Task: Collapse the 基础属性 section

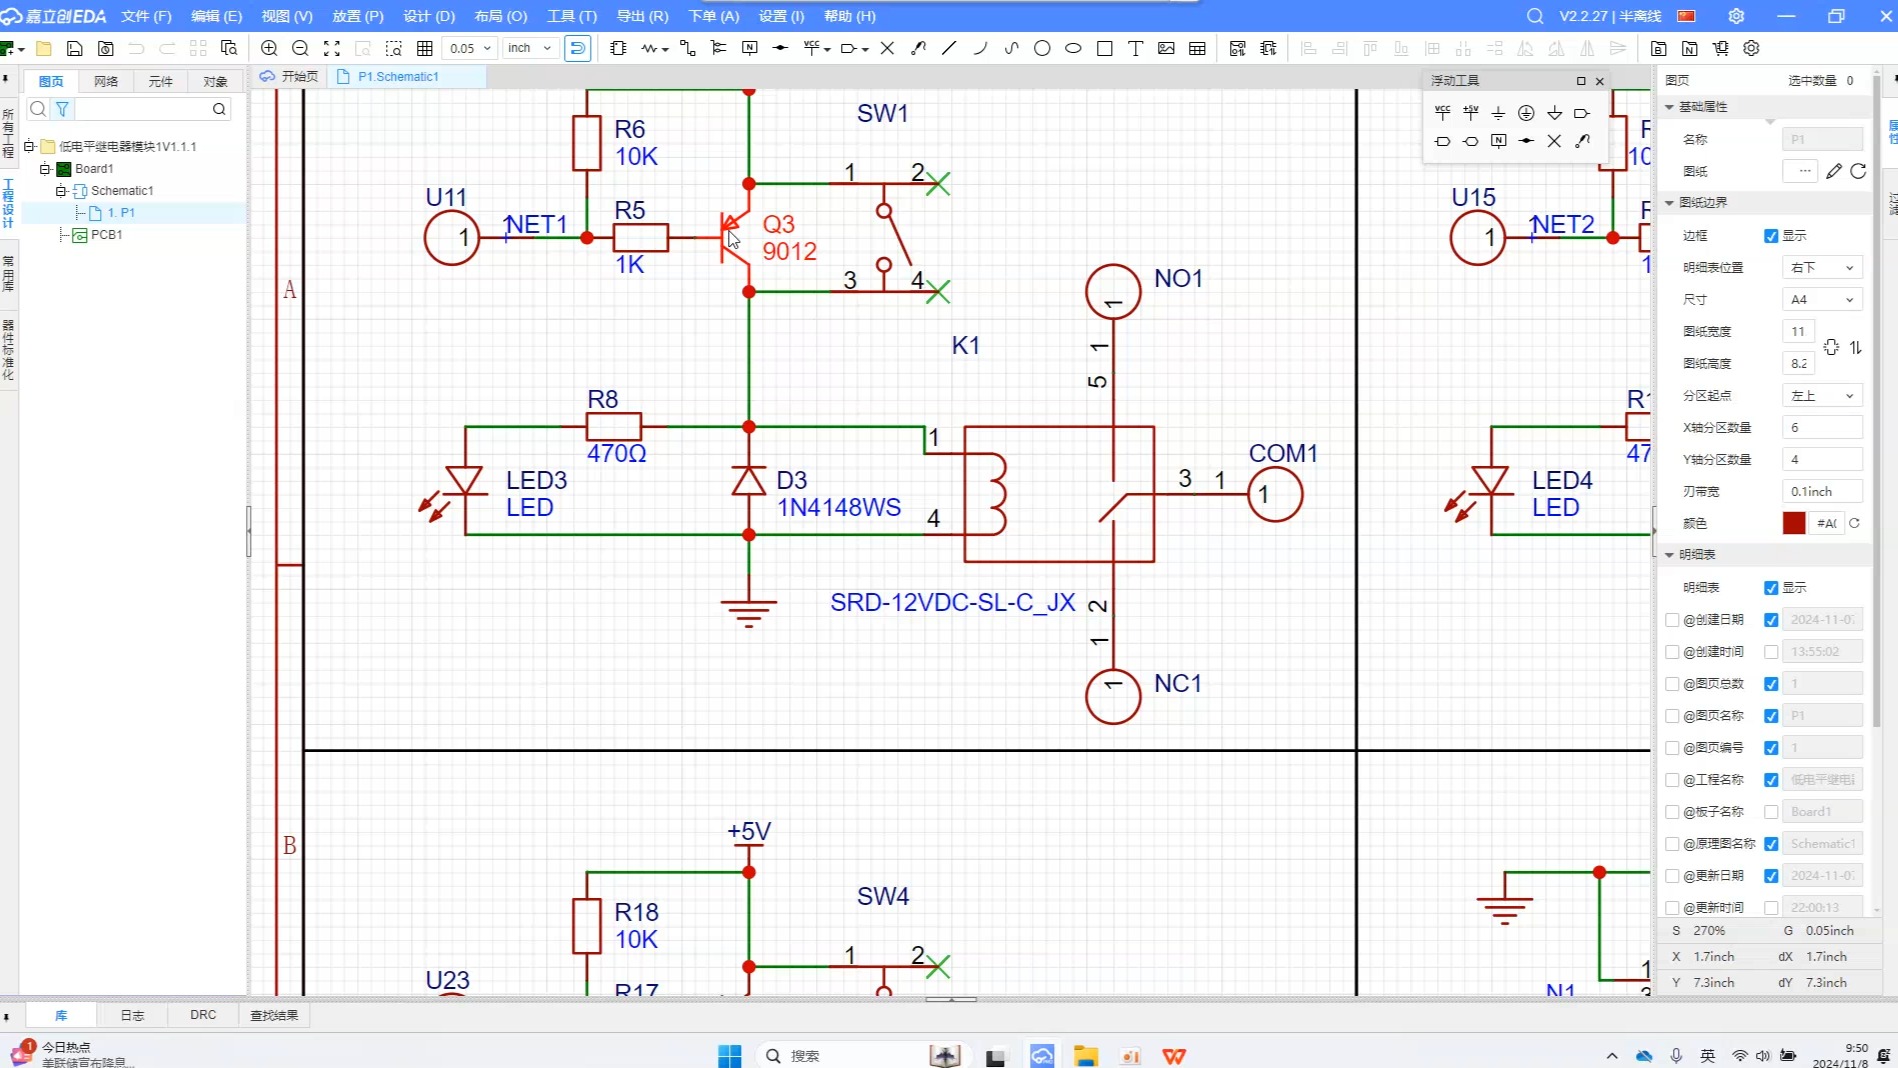Action: (1669, 106)
